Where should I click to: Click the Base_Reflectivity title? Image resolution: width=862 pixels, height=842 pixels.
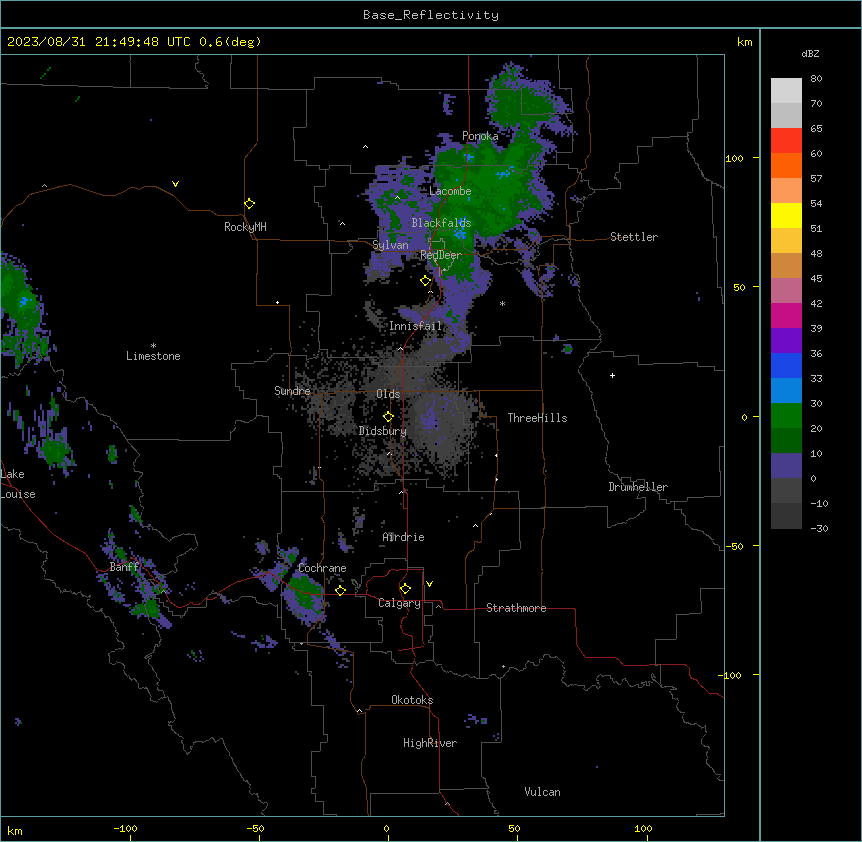coord(431,15)
